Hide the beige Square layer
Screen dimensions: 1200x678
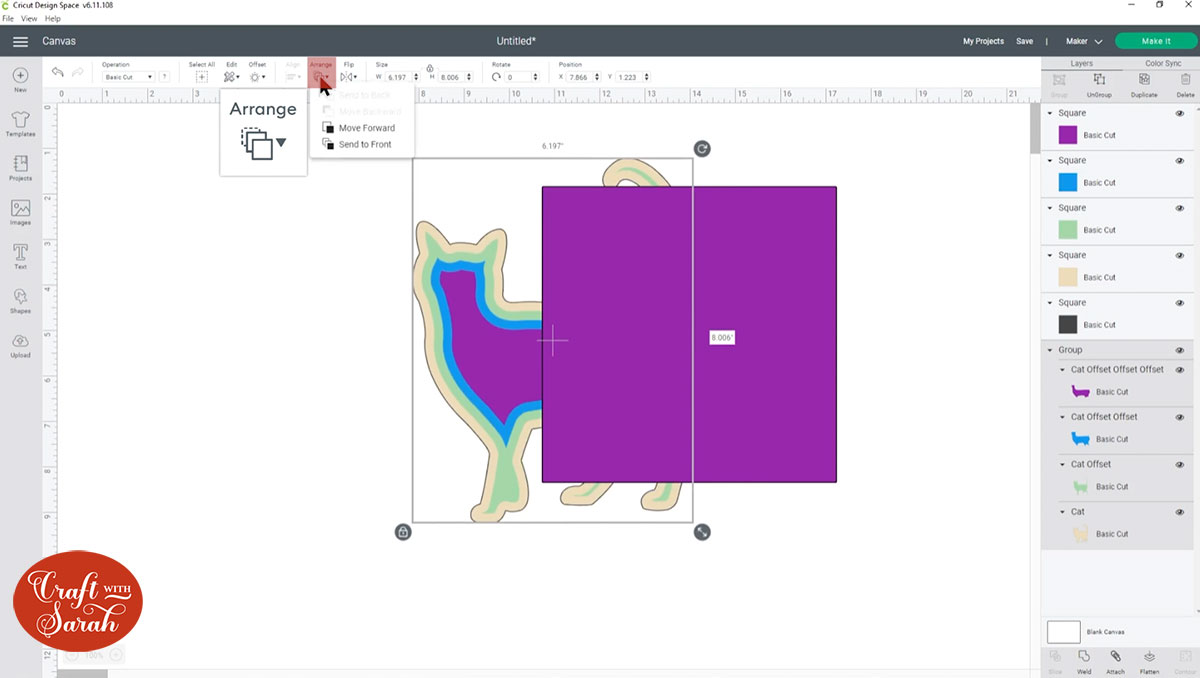1180,255
